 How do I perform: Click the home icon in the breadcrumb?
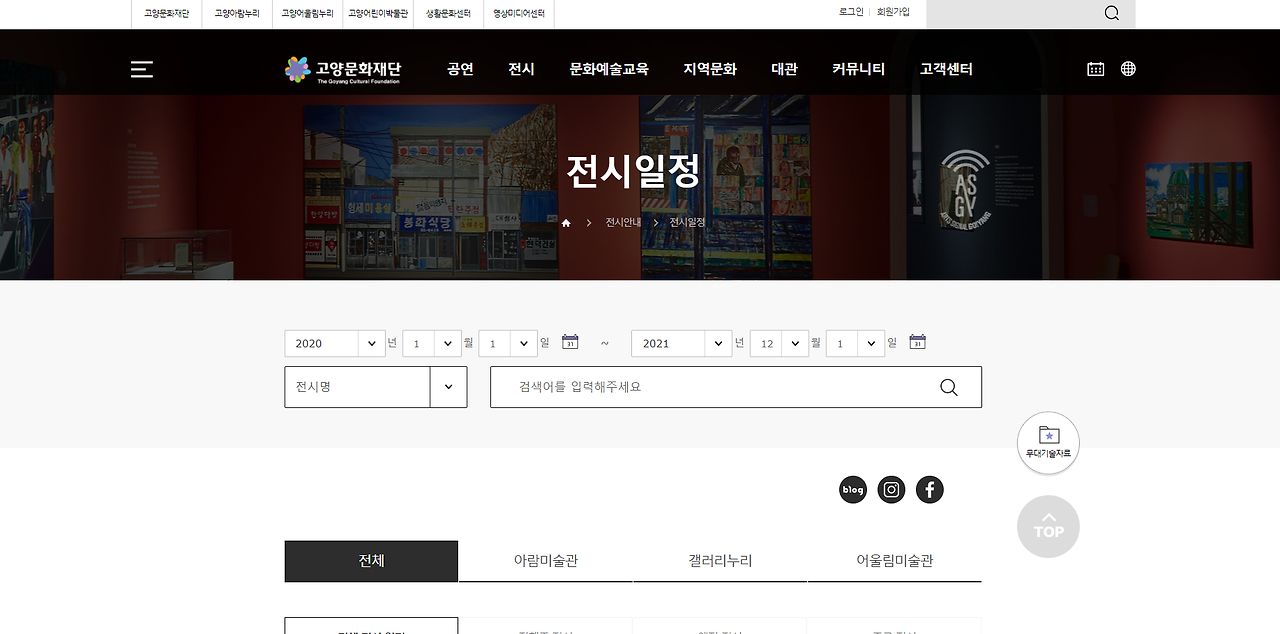point(565,222)
